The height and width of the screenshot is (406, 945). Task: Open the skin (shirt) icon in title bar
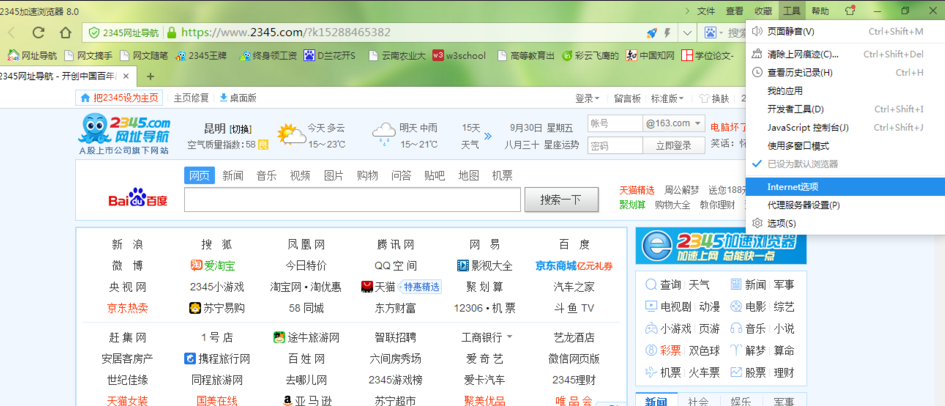850,10
